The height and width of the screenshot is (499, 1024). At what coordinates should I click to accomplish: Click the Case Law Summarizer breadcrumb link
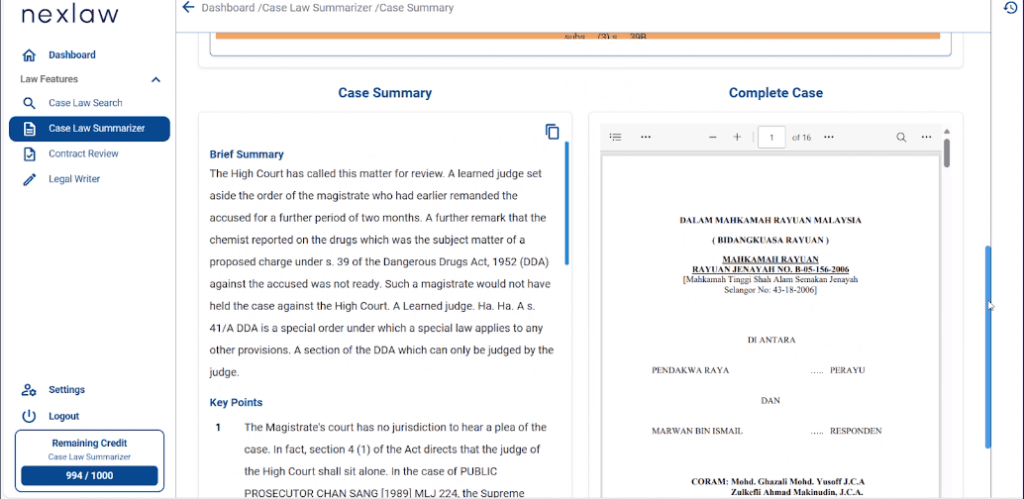point(317,8)
